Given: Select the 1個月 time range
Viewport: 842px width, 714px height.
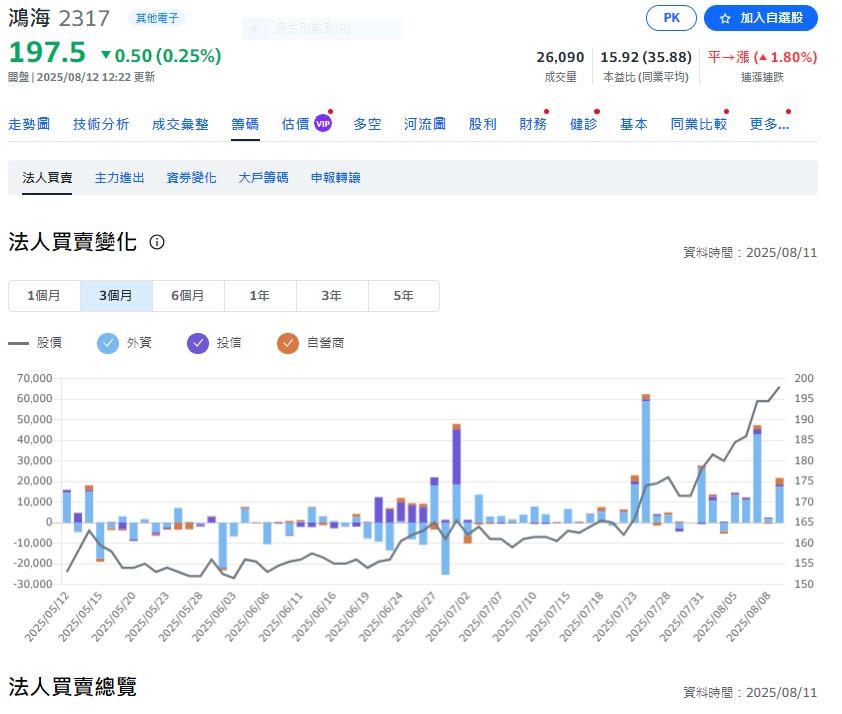Looking at the screenshot, I should pos(43,296).
